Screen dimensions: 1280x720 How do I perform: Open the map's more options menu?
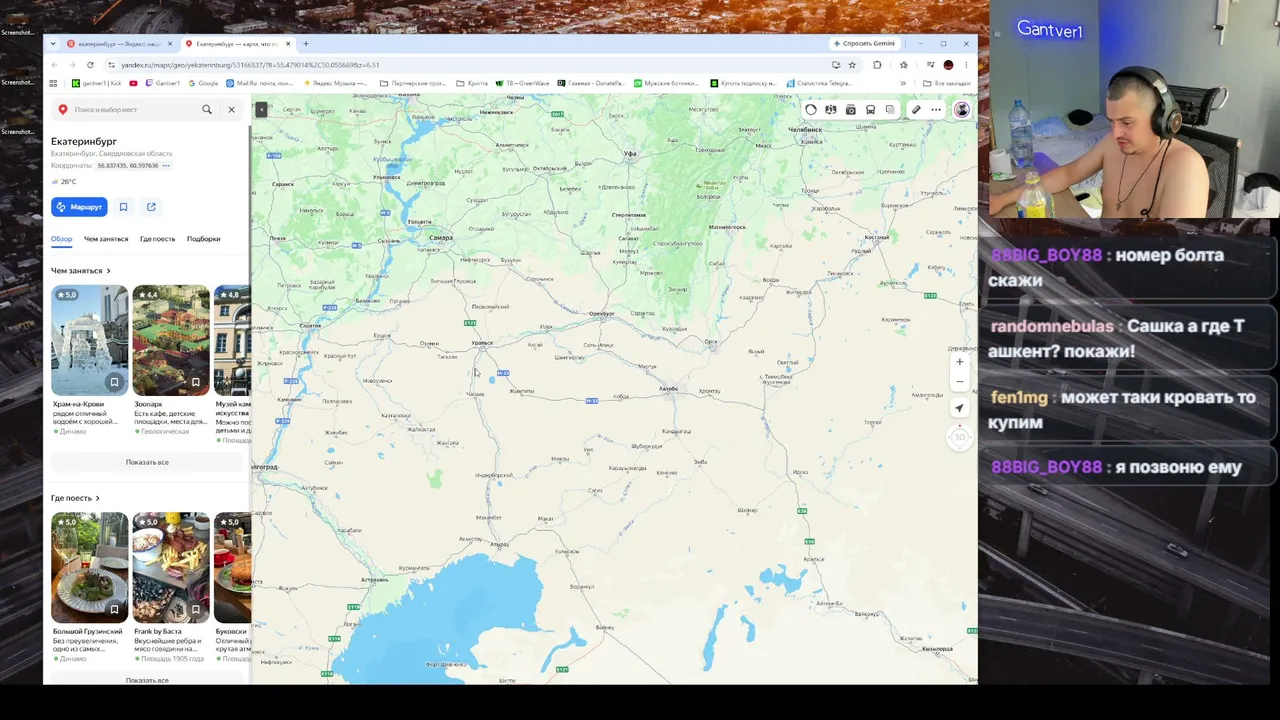(x=936, y=110)
